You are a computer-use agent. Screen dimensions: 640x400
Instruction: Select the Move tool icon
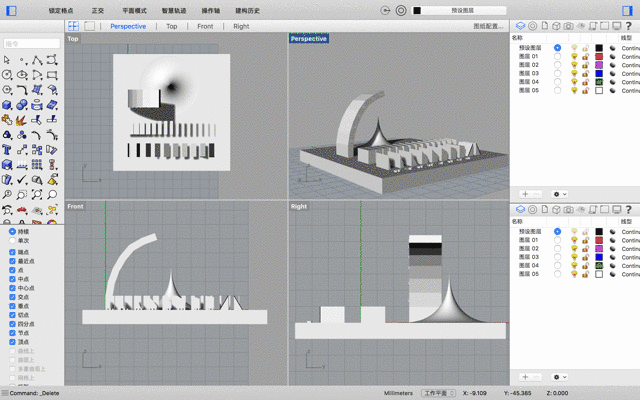tap(22, 150)
